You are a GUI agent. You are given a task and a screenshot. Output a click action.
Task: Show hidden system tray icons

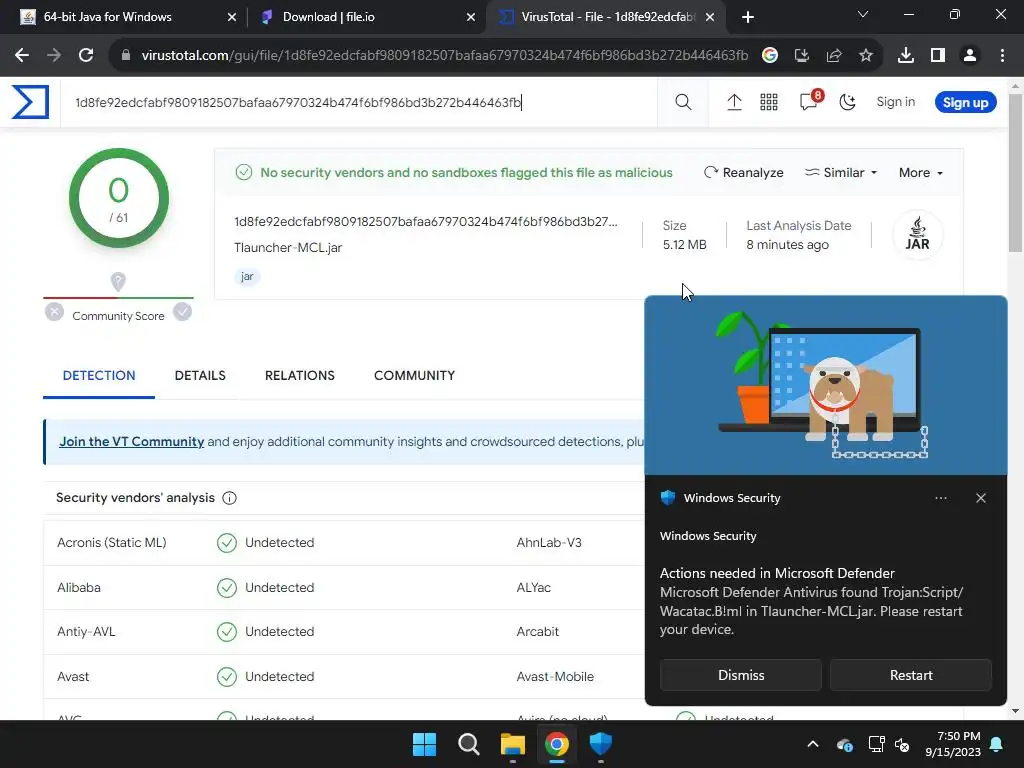click(813, 744)
